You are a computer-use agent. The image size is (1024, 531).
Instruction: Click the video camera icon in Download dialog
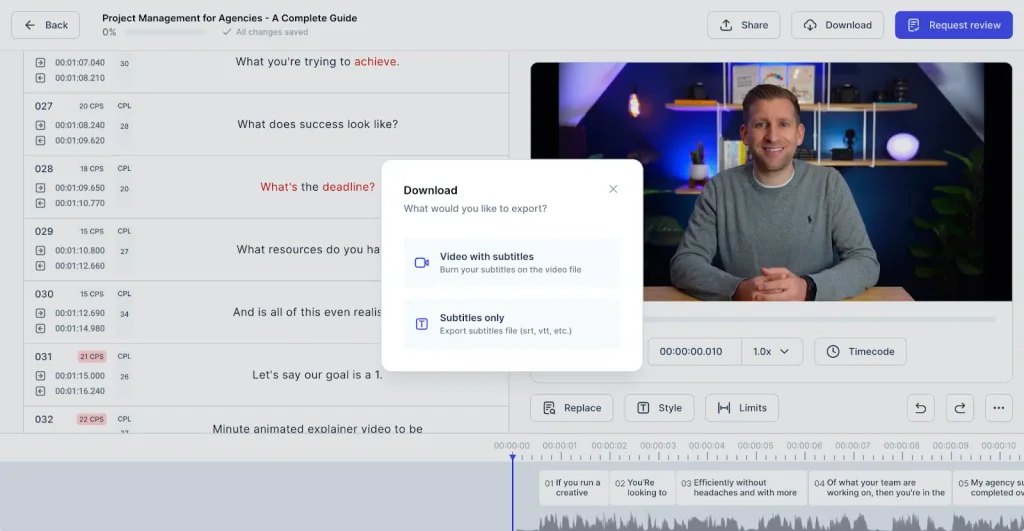click(x=422, y=263)
